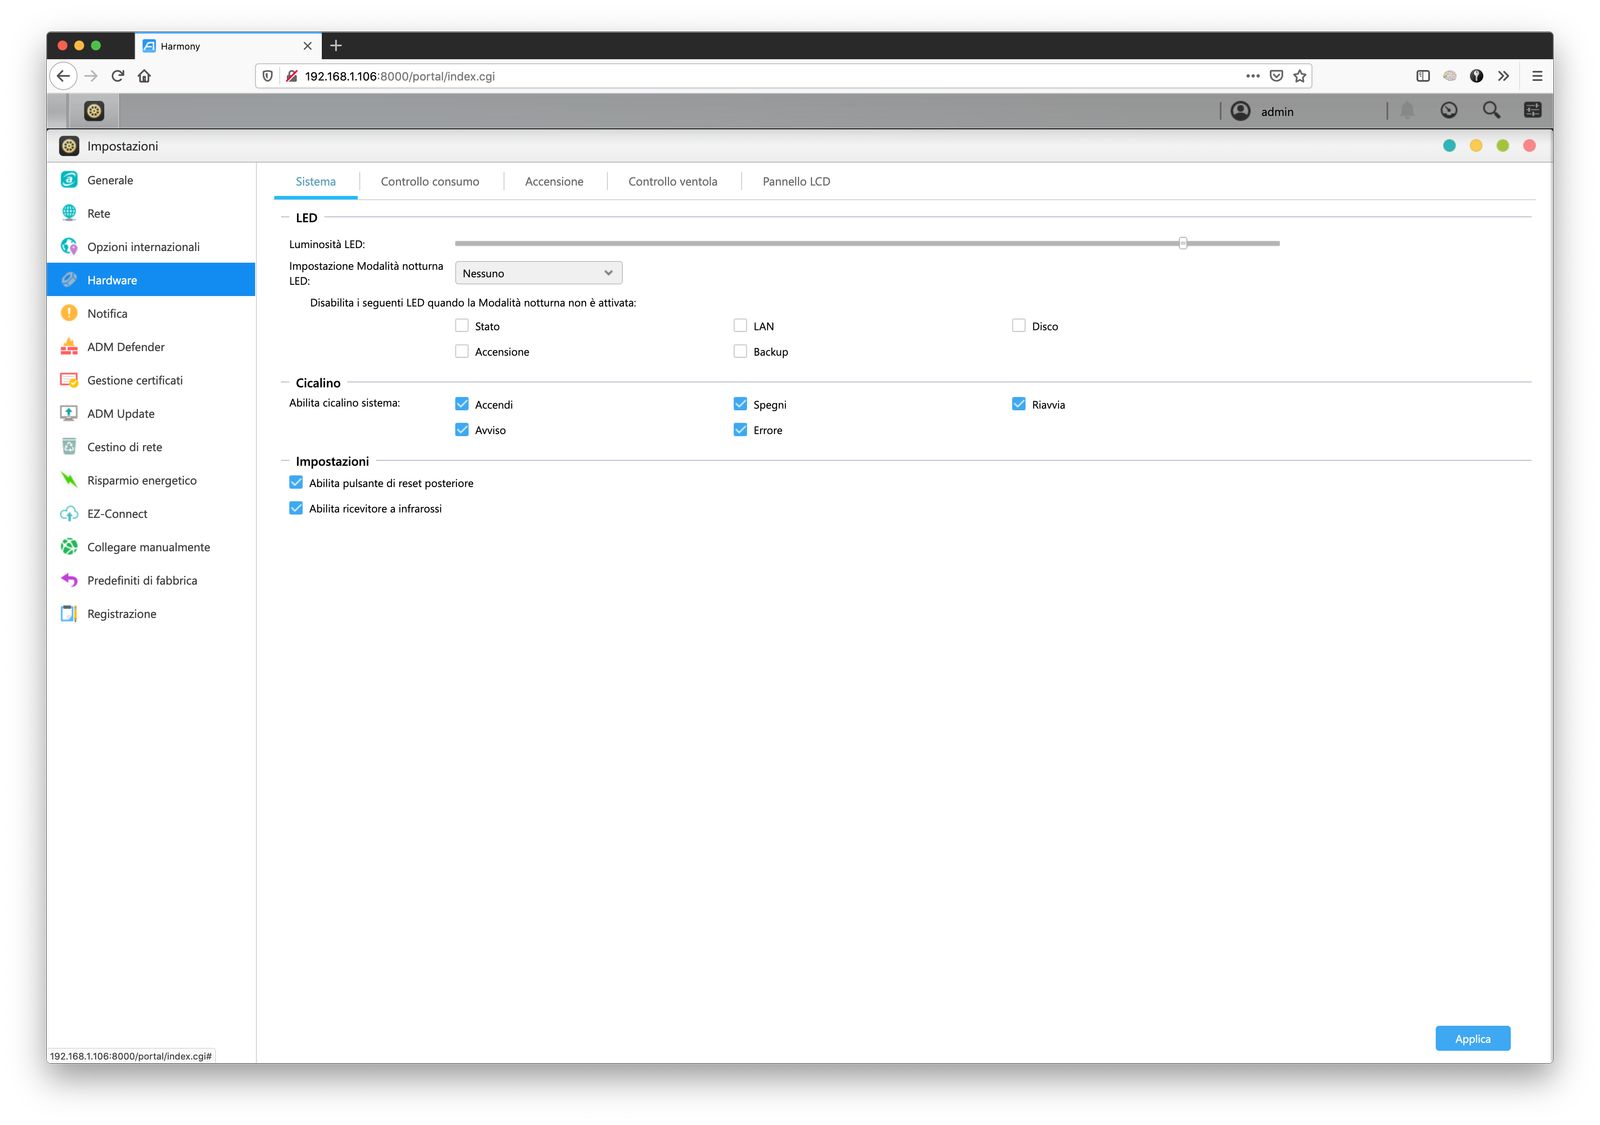Disable Abilita ricevitore a infrarossi
1600x1125 pixels.
click(296, 508)
